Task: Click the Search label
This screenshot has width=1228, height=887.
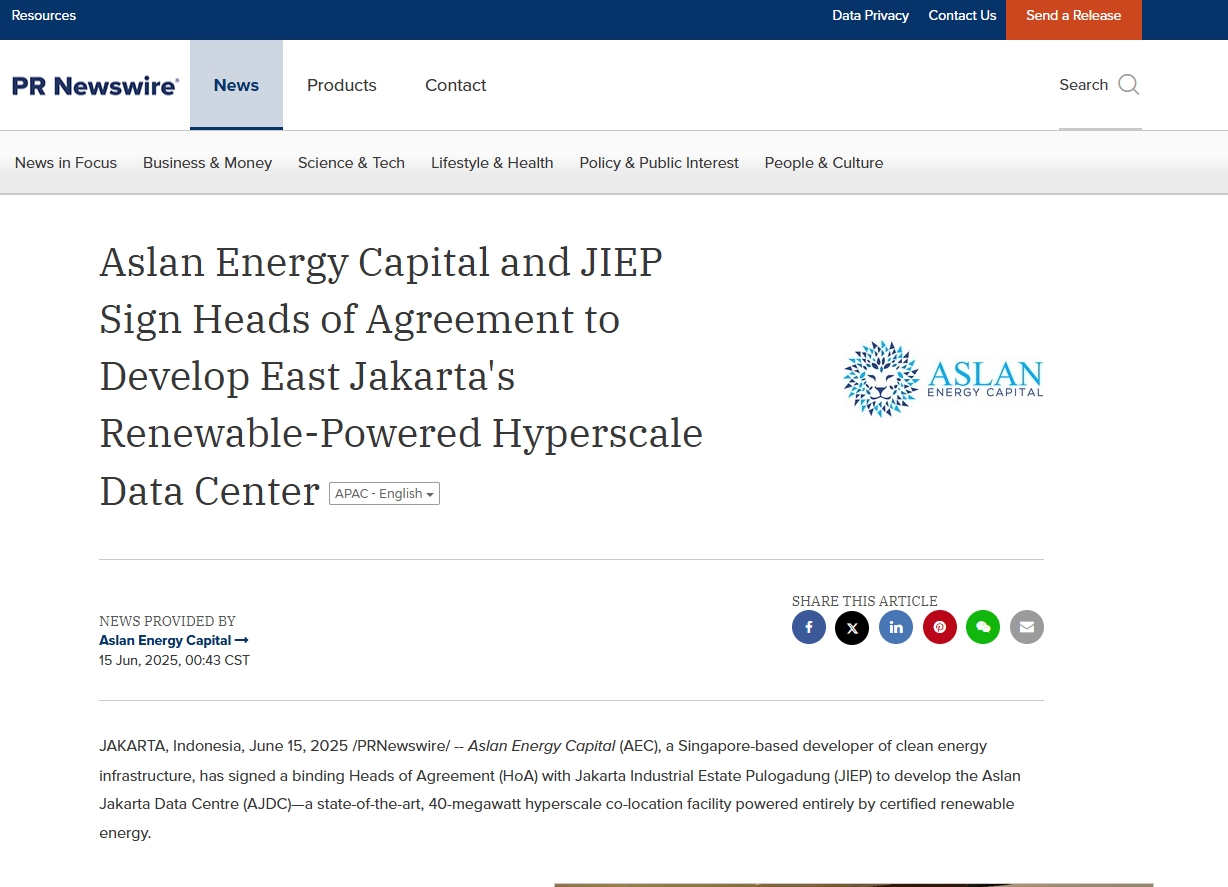Action: click(1084, 85)
